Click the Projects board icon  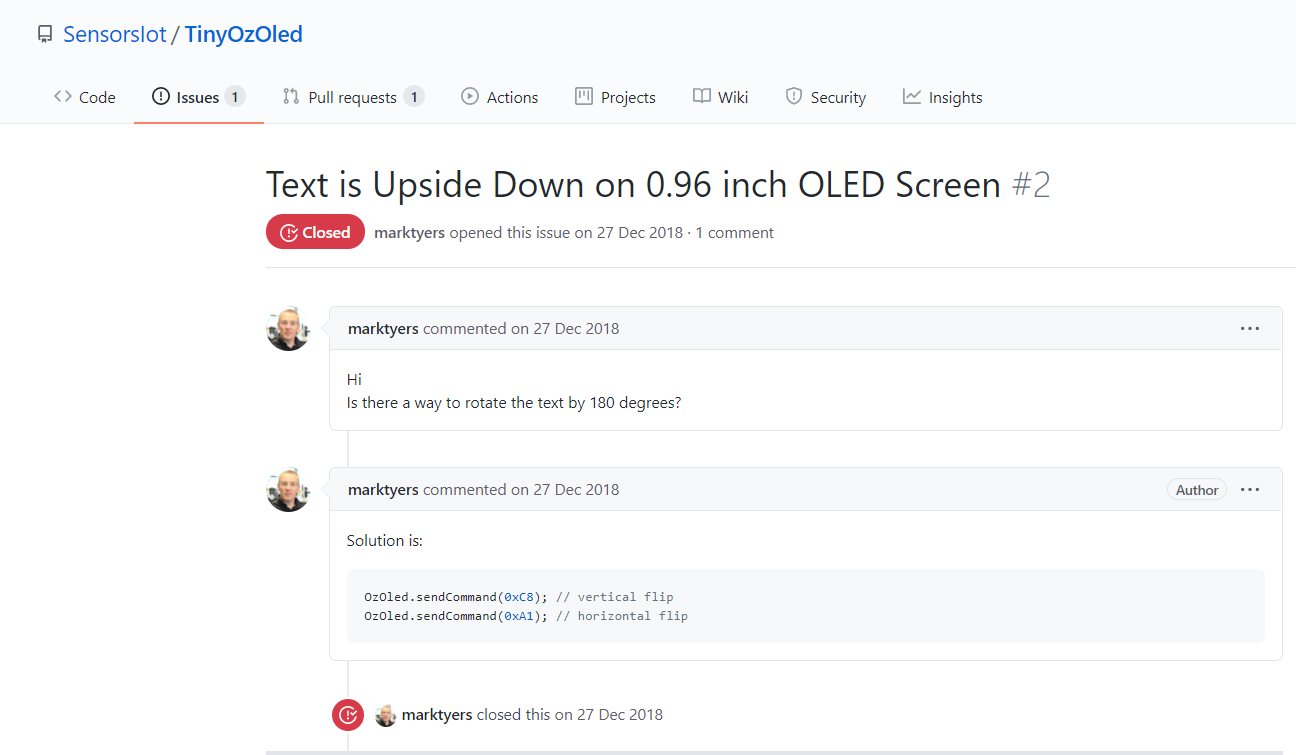click(x=584, y=97)
